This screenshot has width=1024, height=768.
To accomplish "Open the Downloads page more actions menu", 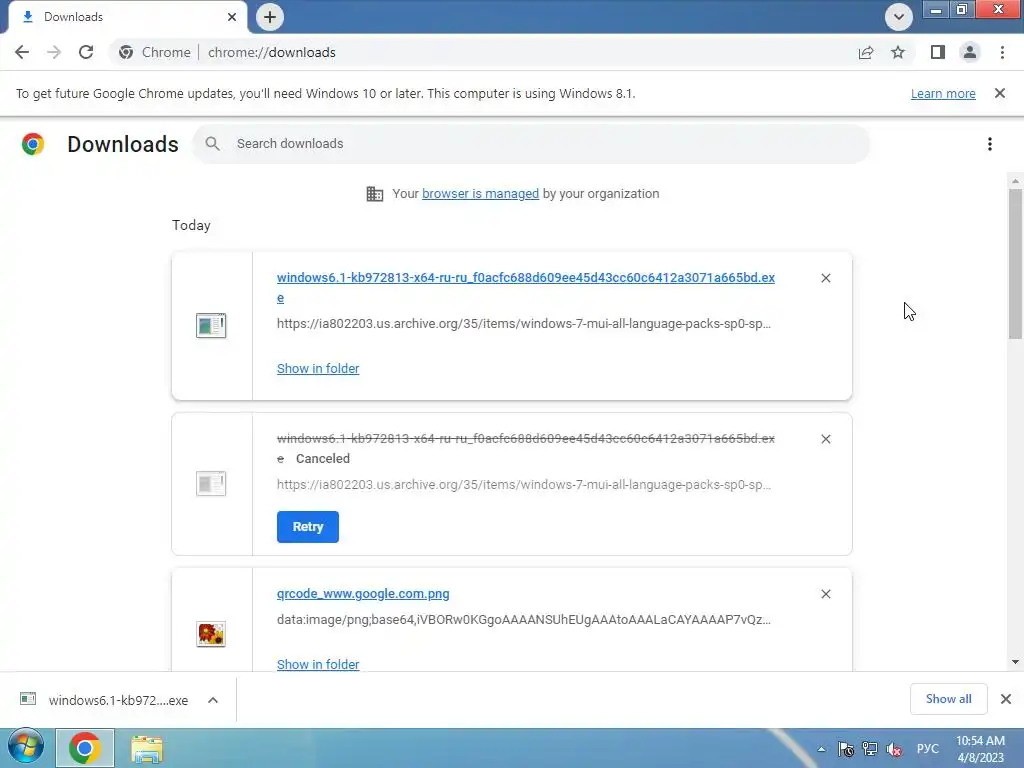I will (x=990, y=144).
